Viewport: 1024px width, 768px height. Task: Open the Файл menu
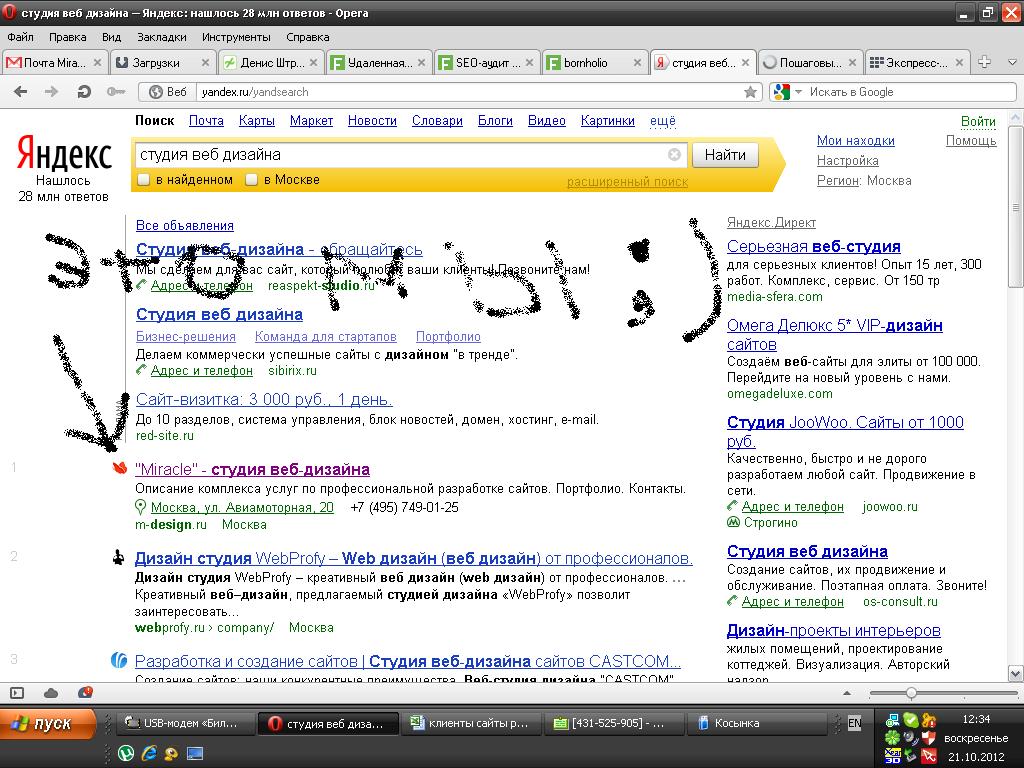click(x=21, y=37)
